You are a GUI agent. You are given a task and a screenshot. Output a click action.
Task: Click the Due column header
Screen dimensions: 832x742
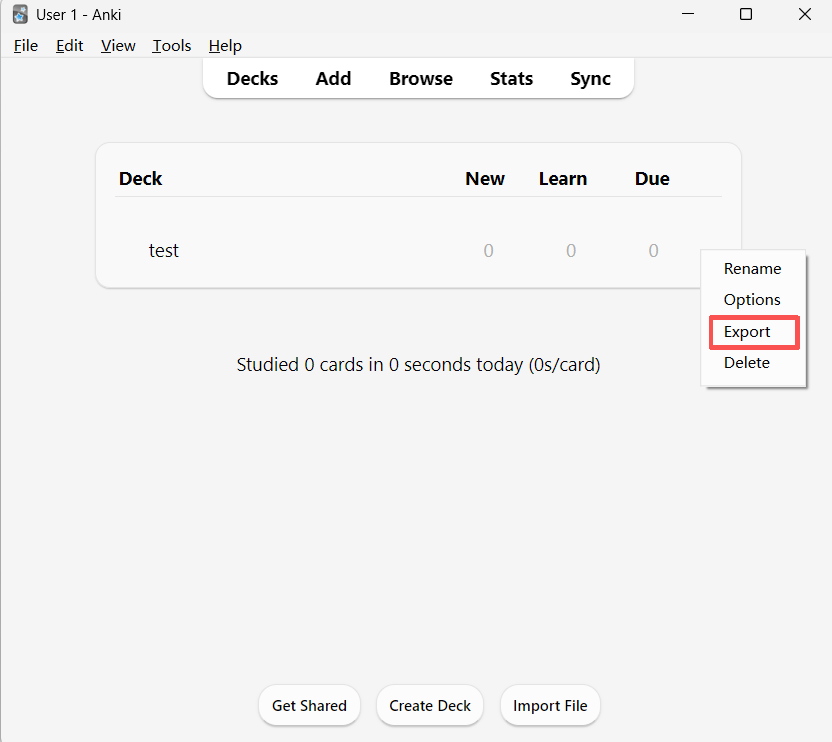tap(652, 179)
